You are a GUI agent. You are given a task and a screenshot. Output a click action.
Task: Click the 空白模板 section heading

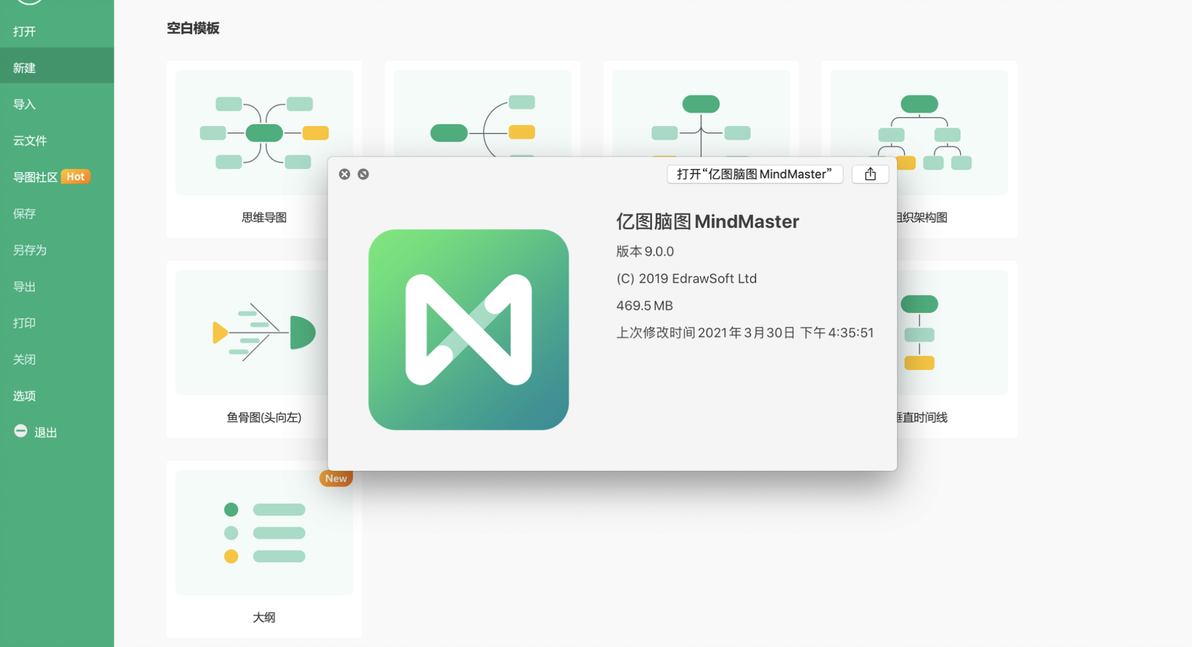pyautogui.click(x=193, y=28)
